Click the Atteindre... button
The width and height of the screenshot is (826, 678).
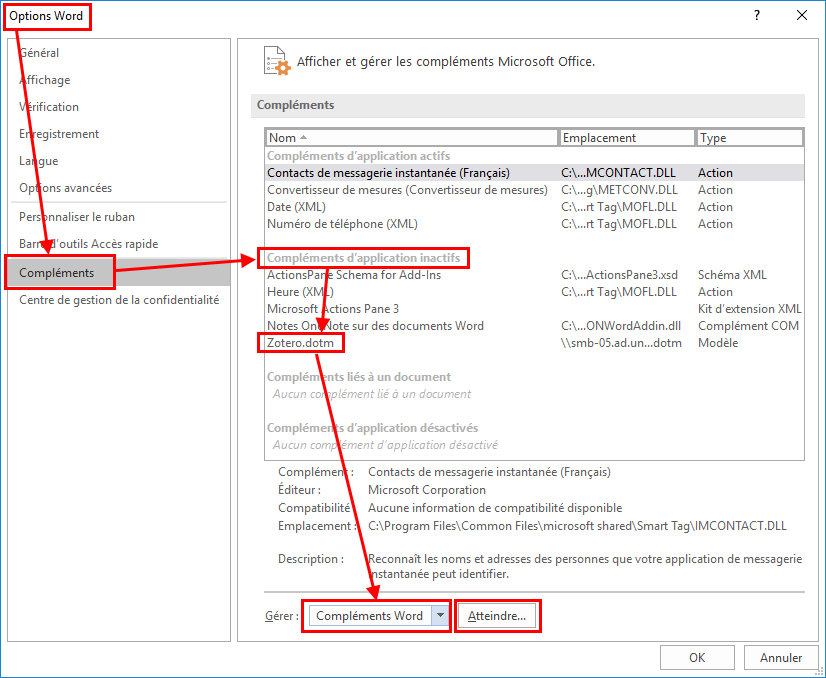497,616
